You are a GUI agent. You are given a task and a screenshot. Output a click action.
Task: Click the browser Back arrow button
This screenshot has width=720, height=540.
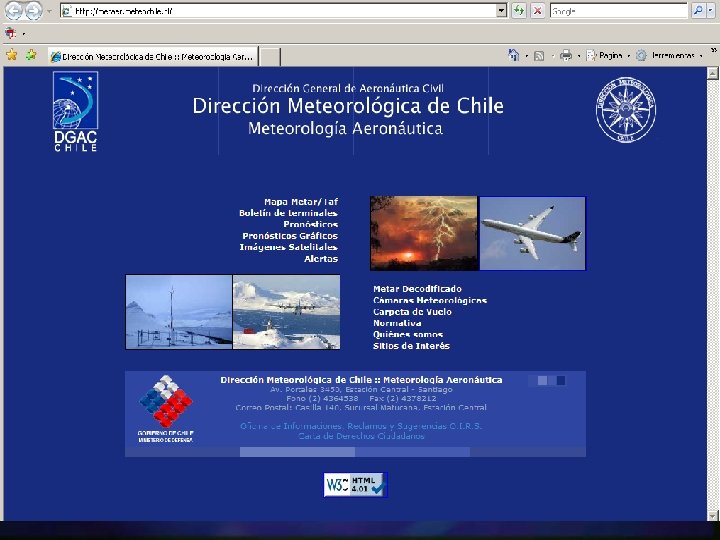click(13, 11)
